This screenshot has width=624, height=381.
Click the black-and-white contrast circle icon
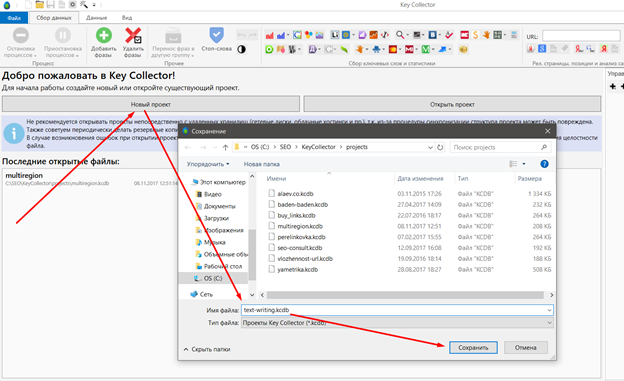click(x=242, y=49)
